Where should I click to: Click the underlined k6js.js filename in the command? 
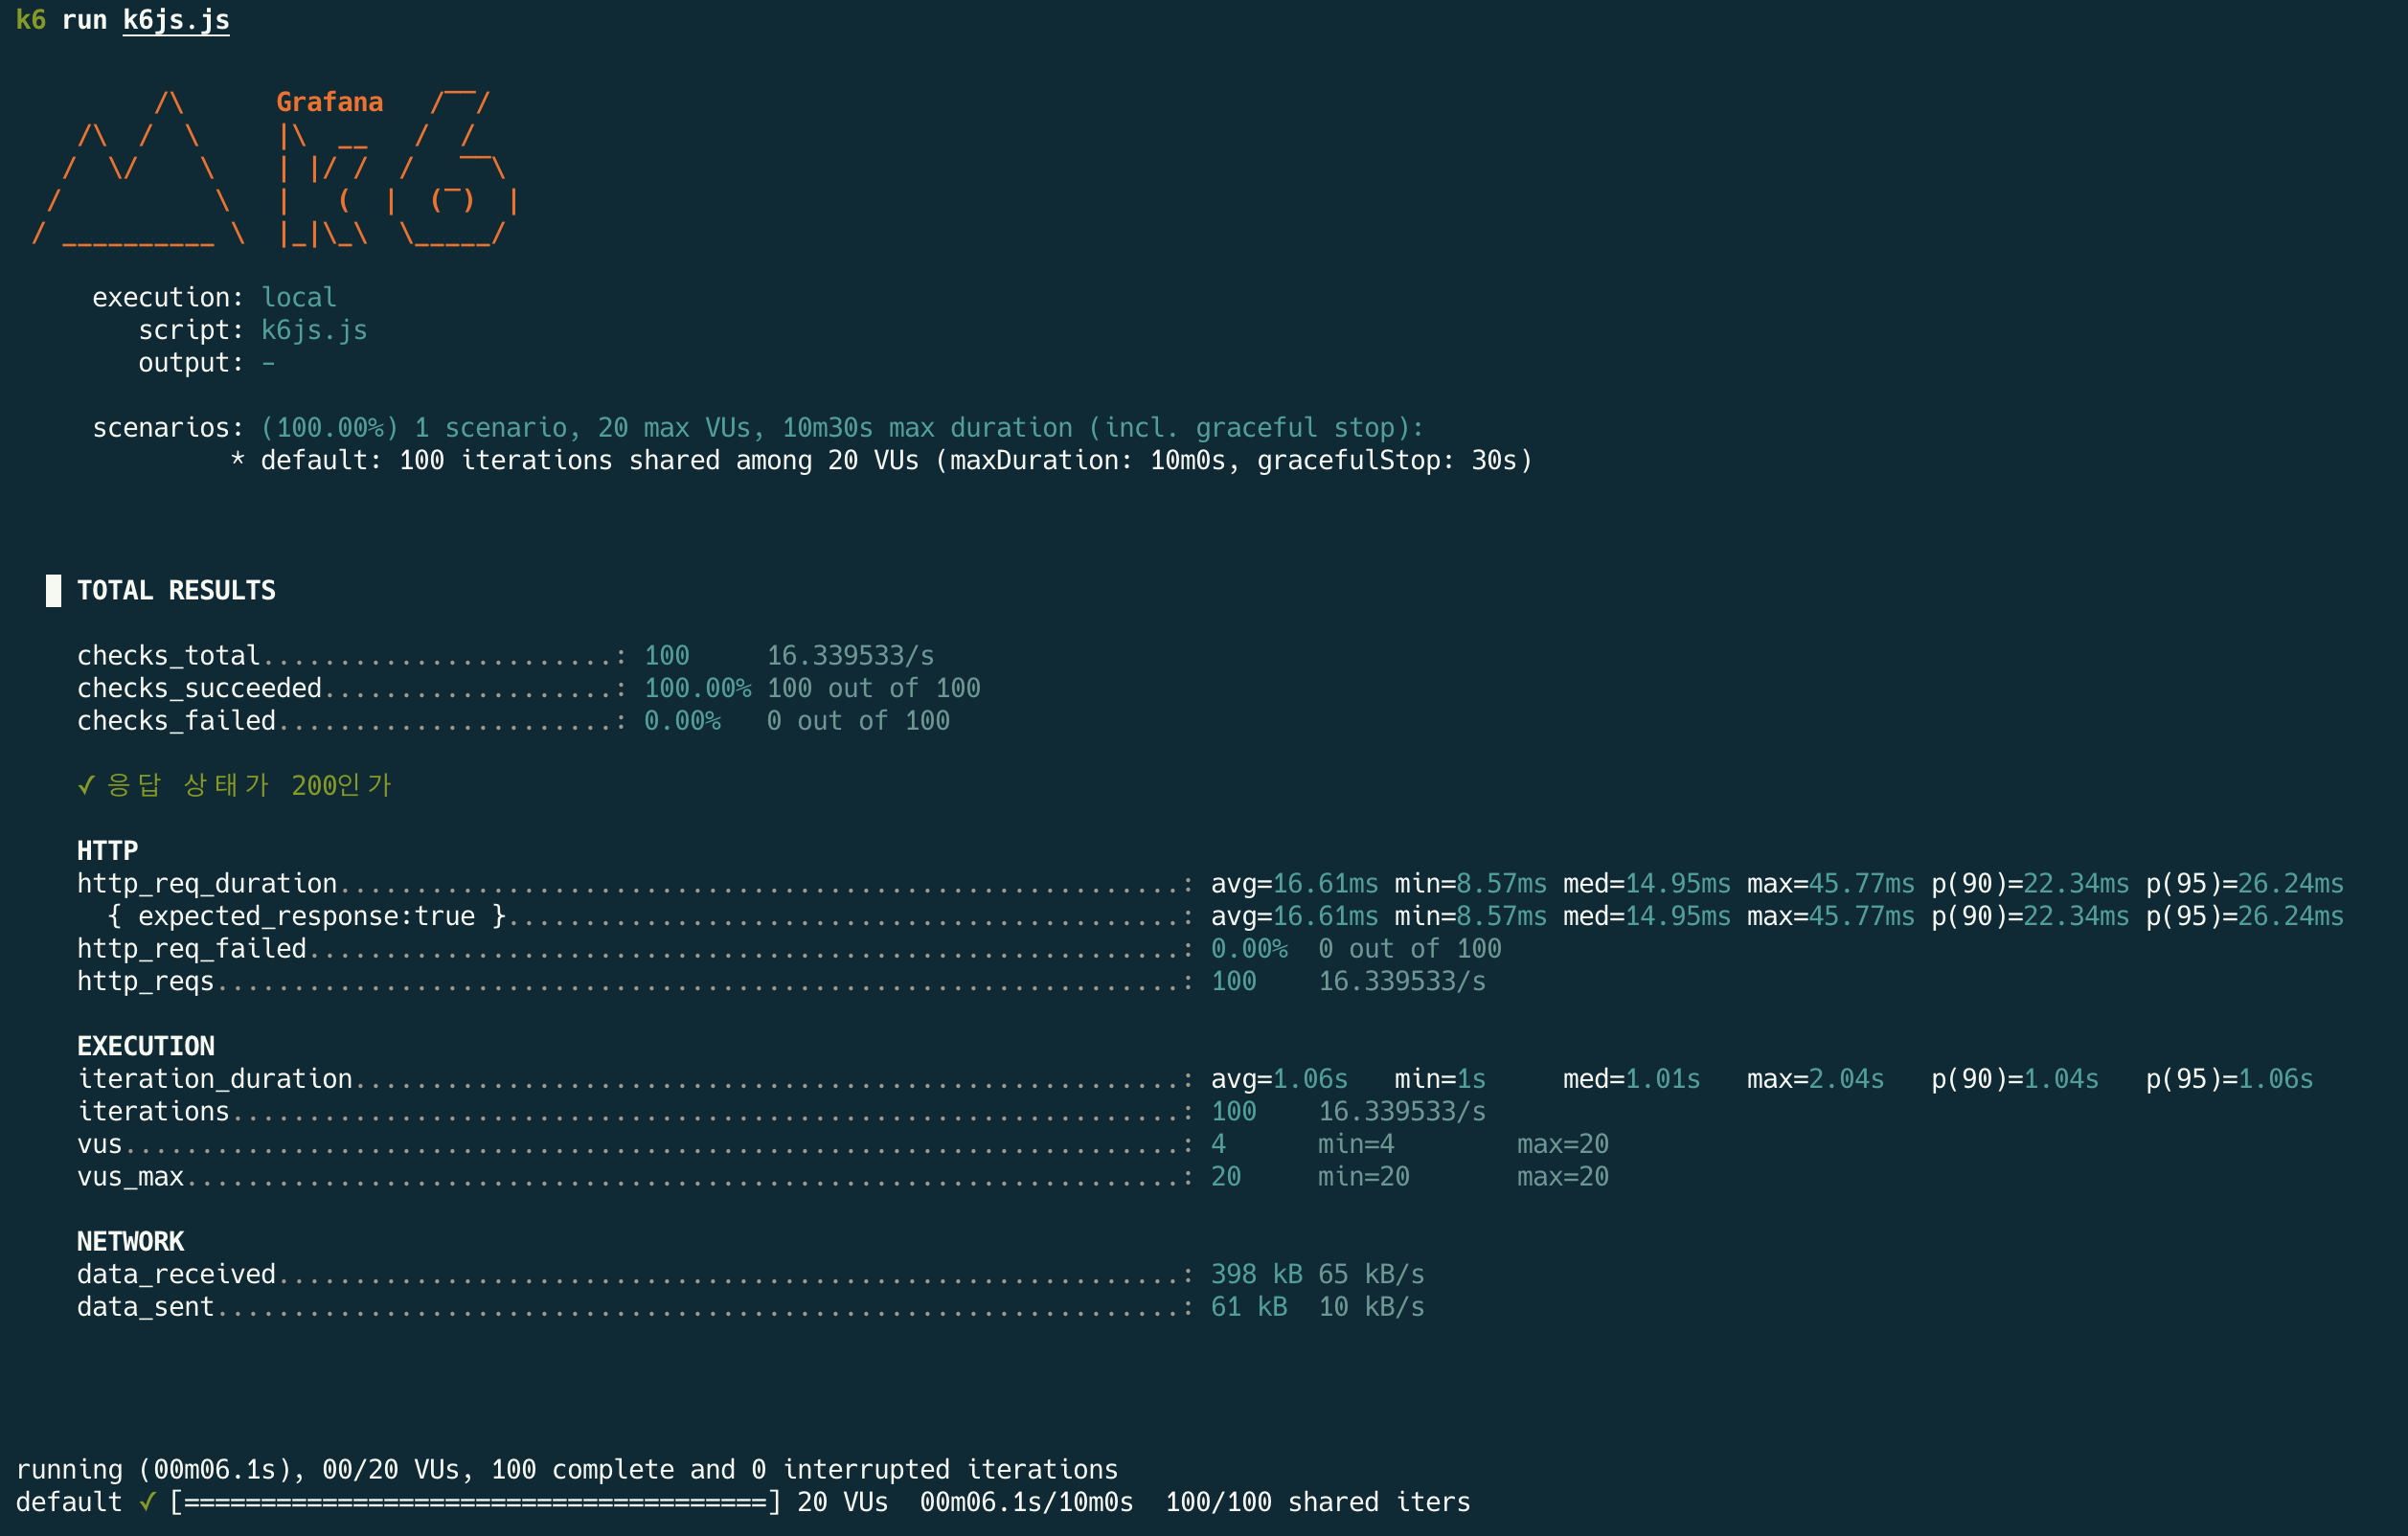click(176, 20)
